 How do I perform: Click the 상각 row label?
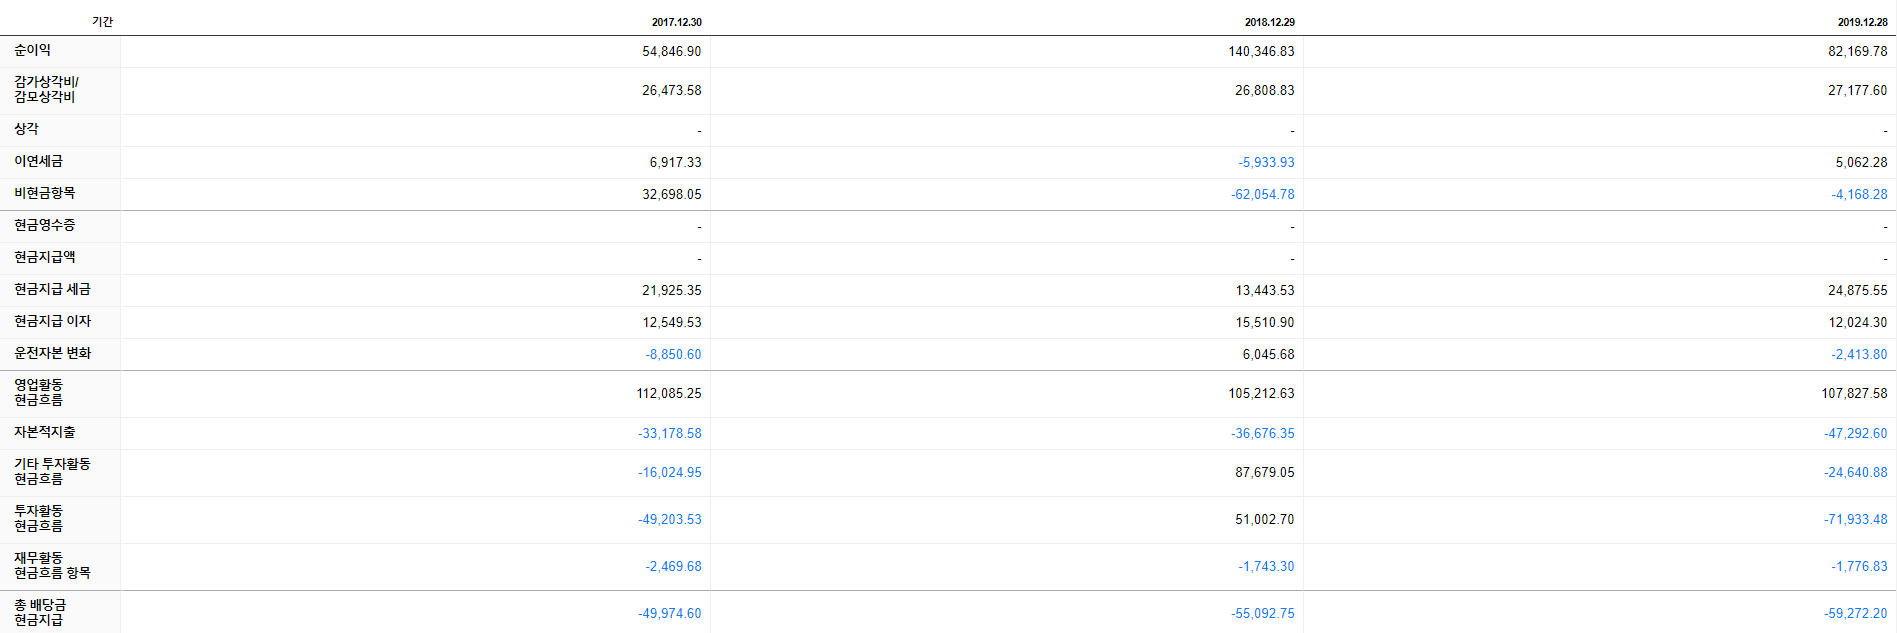[26, 129]
